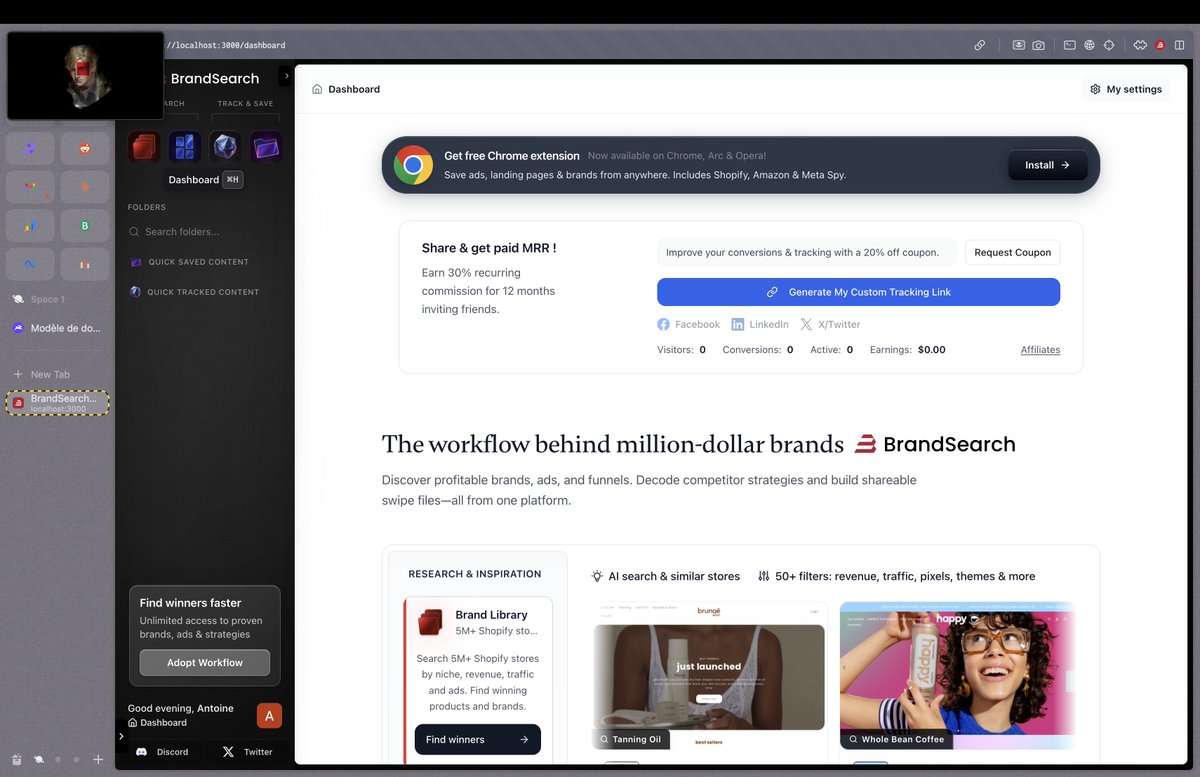Open the Twitter link in sidebar

pos(248,752)
